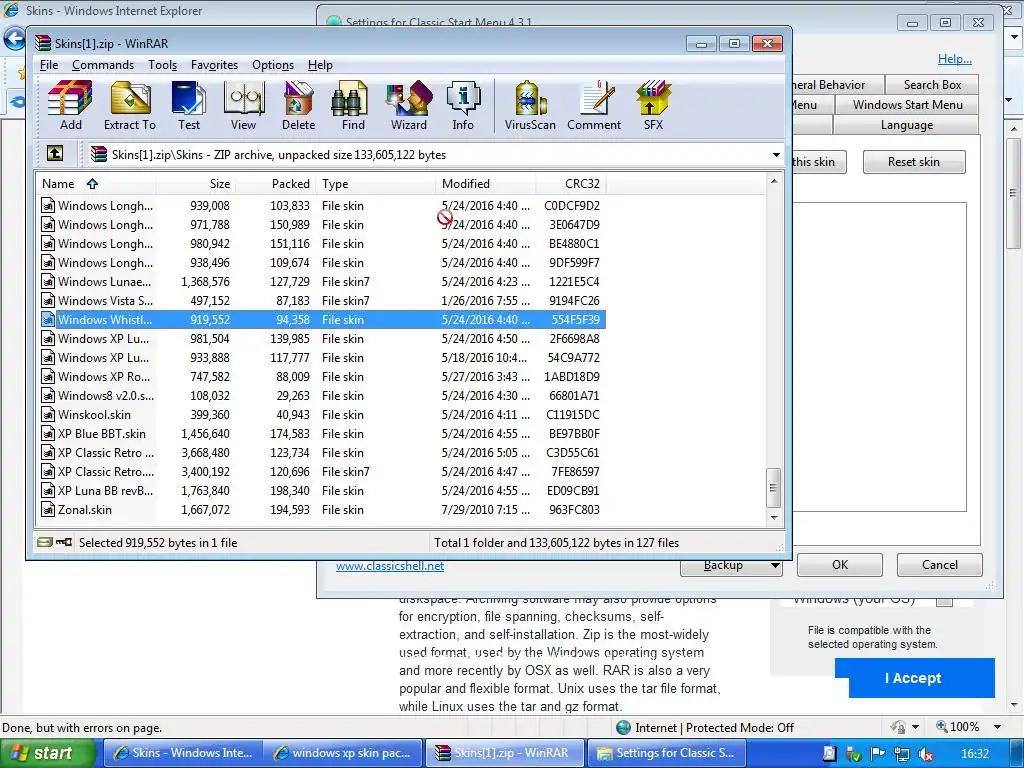Open the WinRAR File menu
This screenshot has width=1024, height=768.
(x=49, y=65)
